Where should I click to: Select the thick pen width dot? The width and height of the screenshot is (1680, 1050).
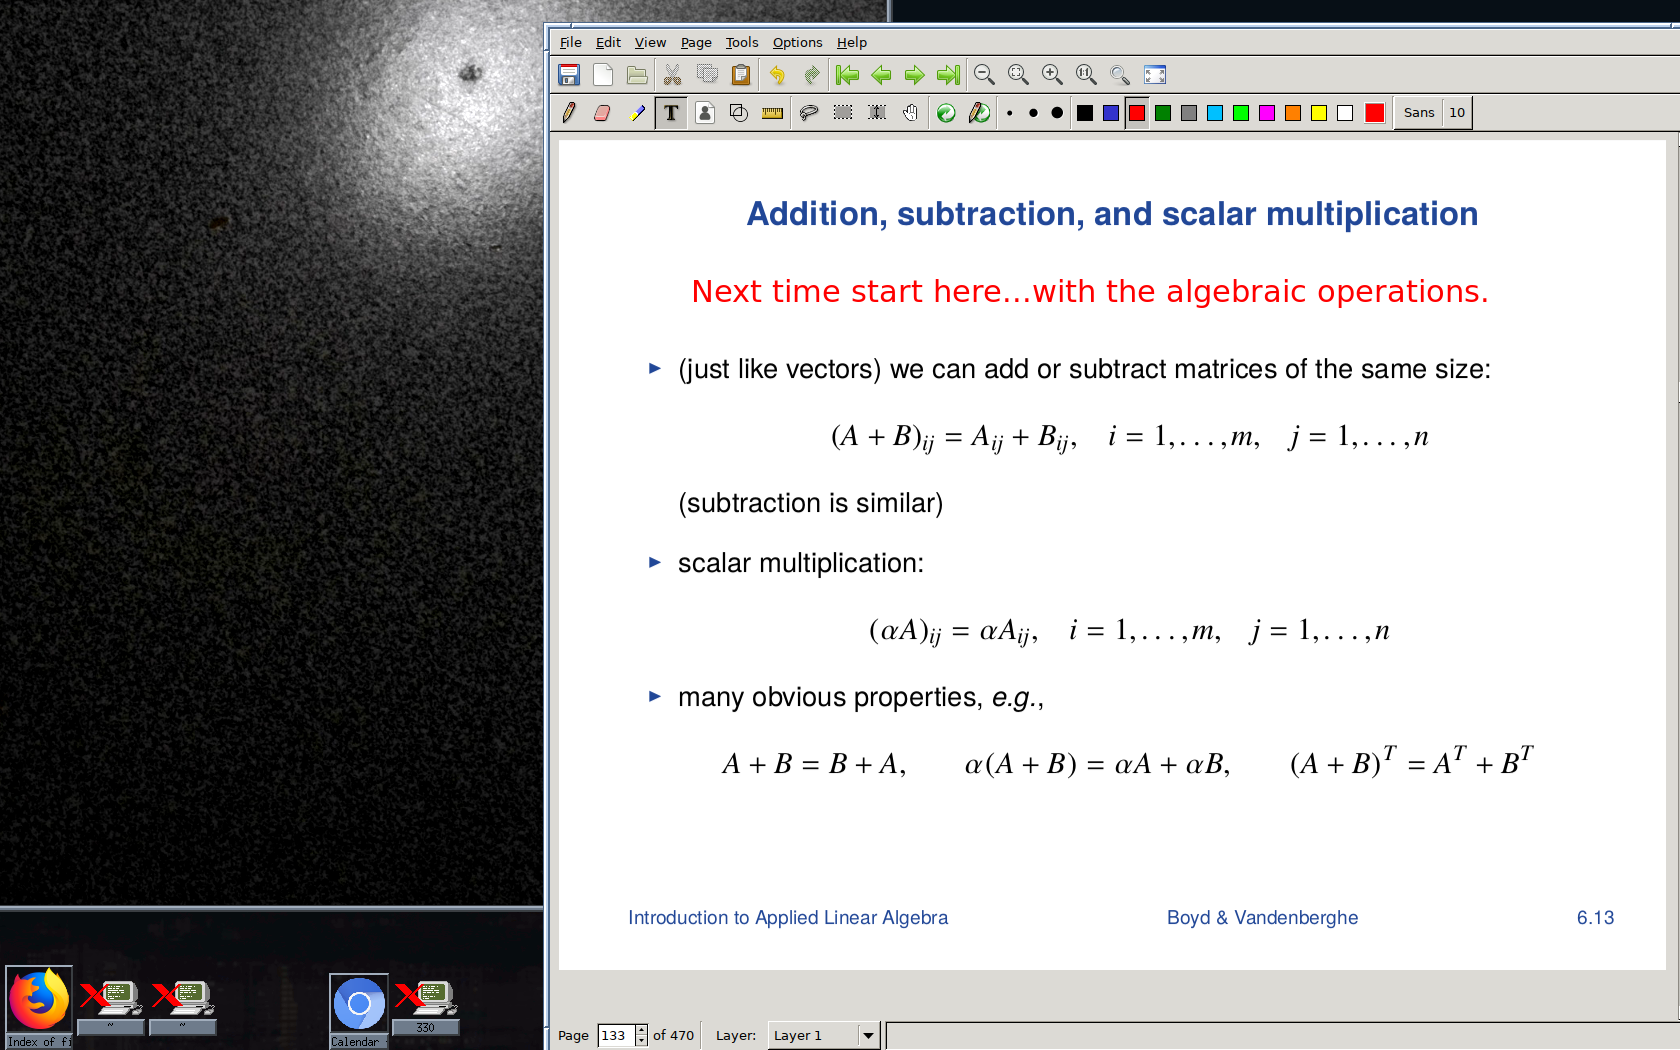1057,113
